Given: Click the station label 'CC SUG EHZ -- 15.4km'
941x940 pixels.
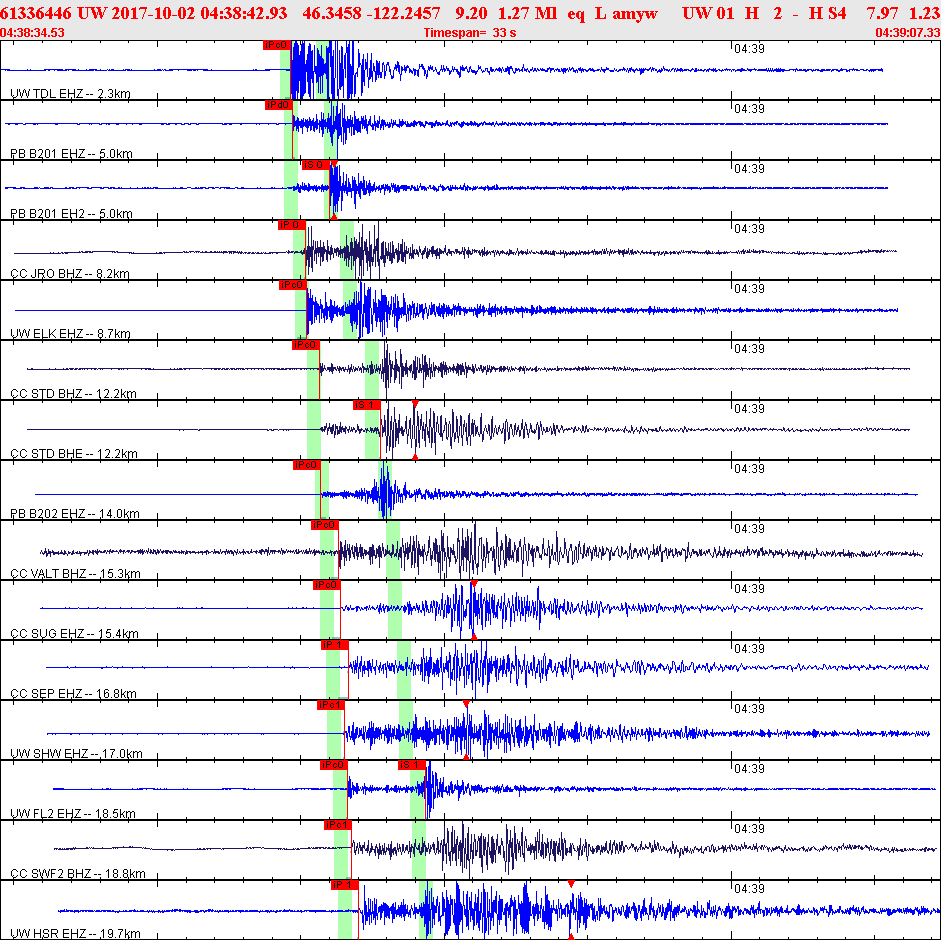Looking at the screenshot, I should [x=74, y=634].
